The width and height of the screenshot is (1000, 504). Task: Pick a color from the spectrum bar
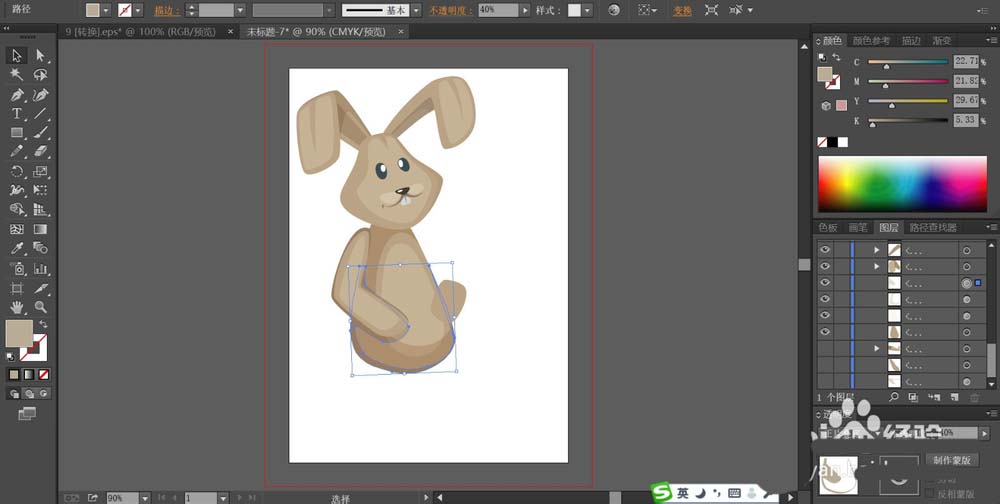point(902,184)
